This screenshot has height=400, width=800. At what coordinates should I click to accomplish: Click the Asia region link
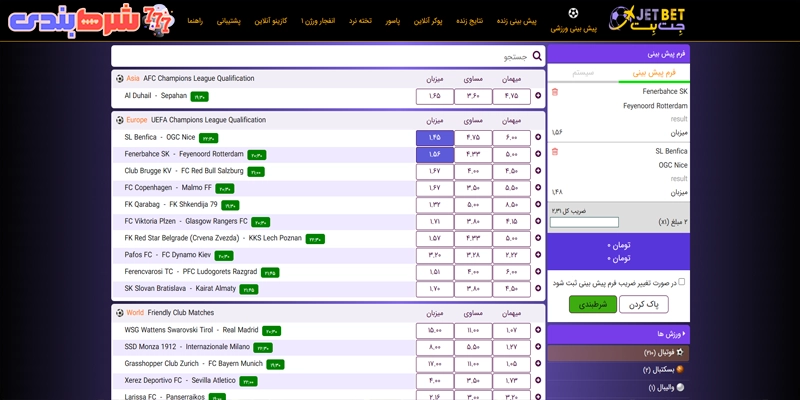point(133,79)
